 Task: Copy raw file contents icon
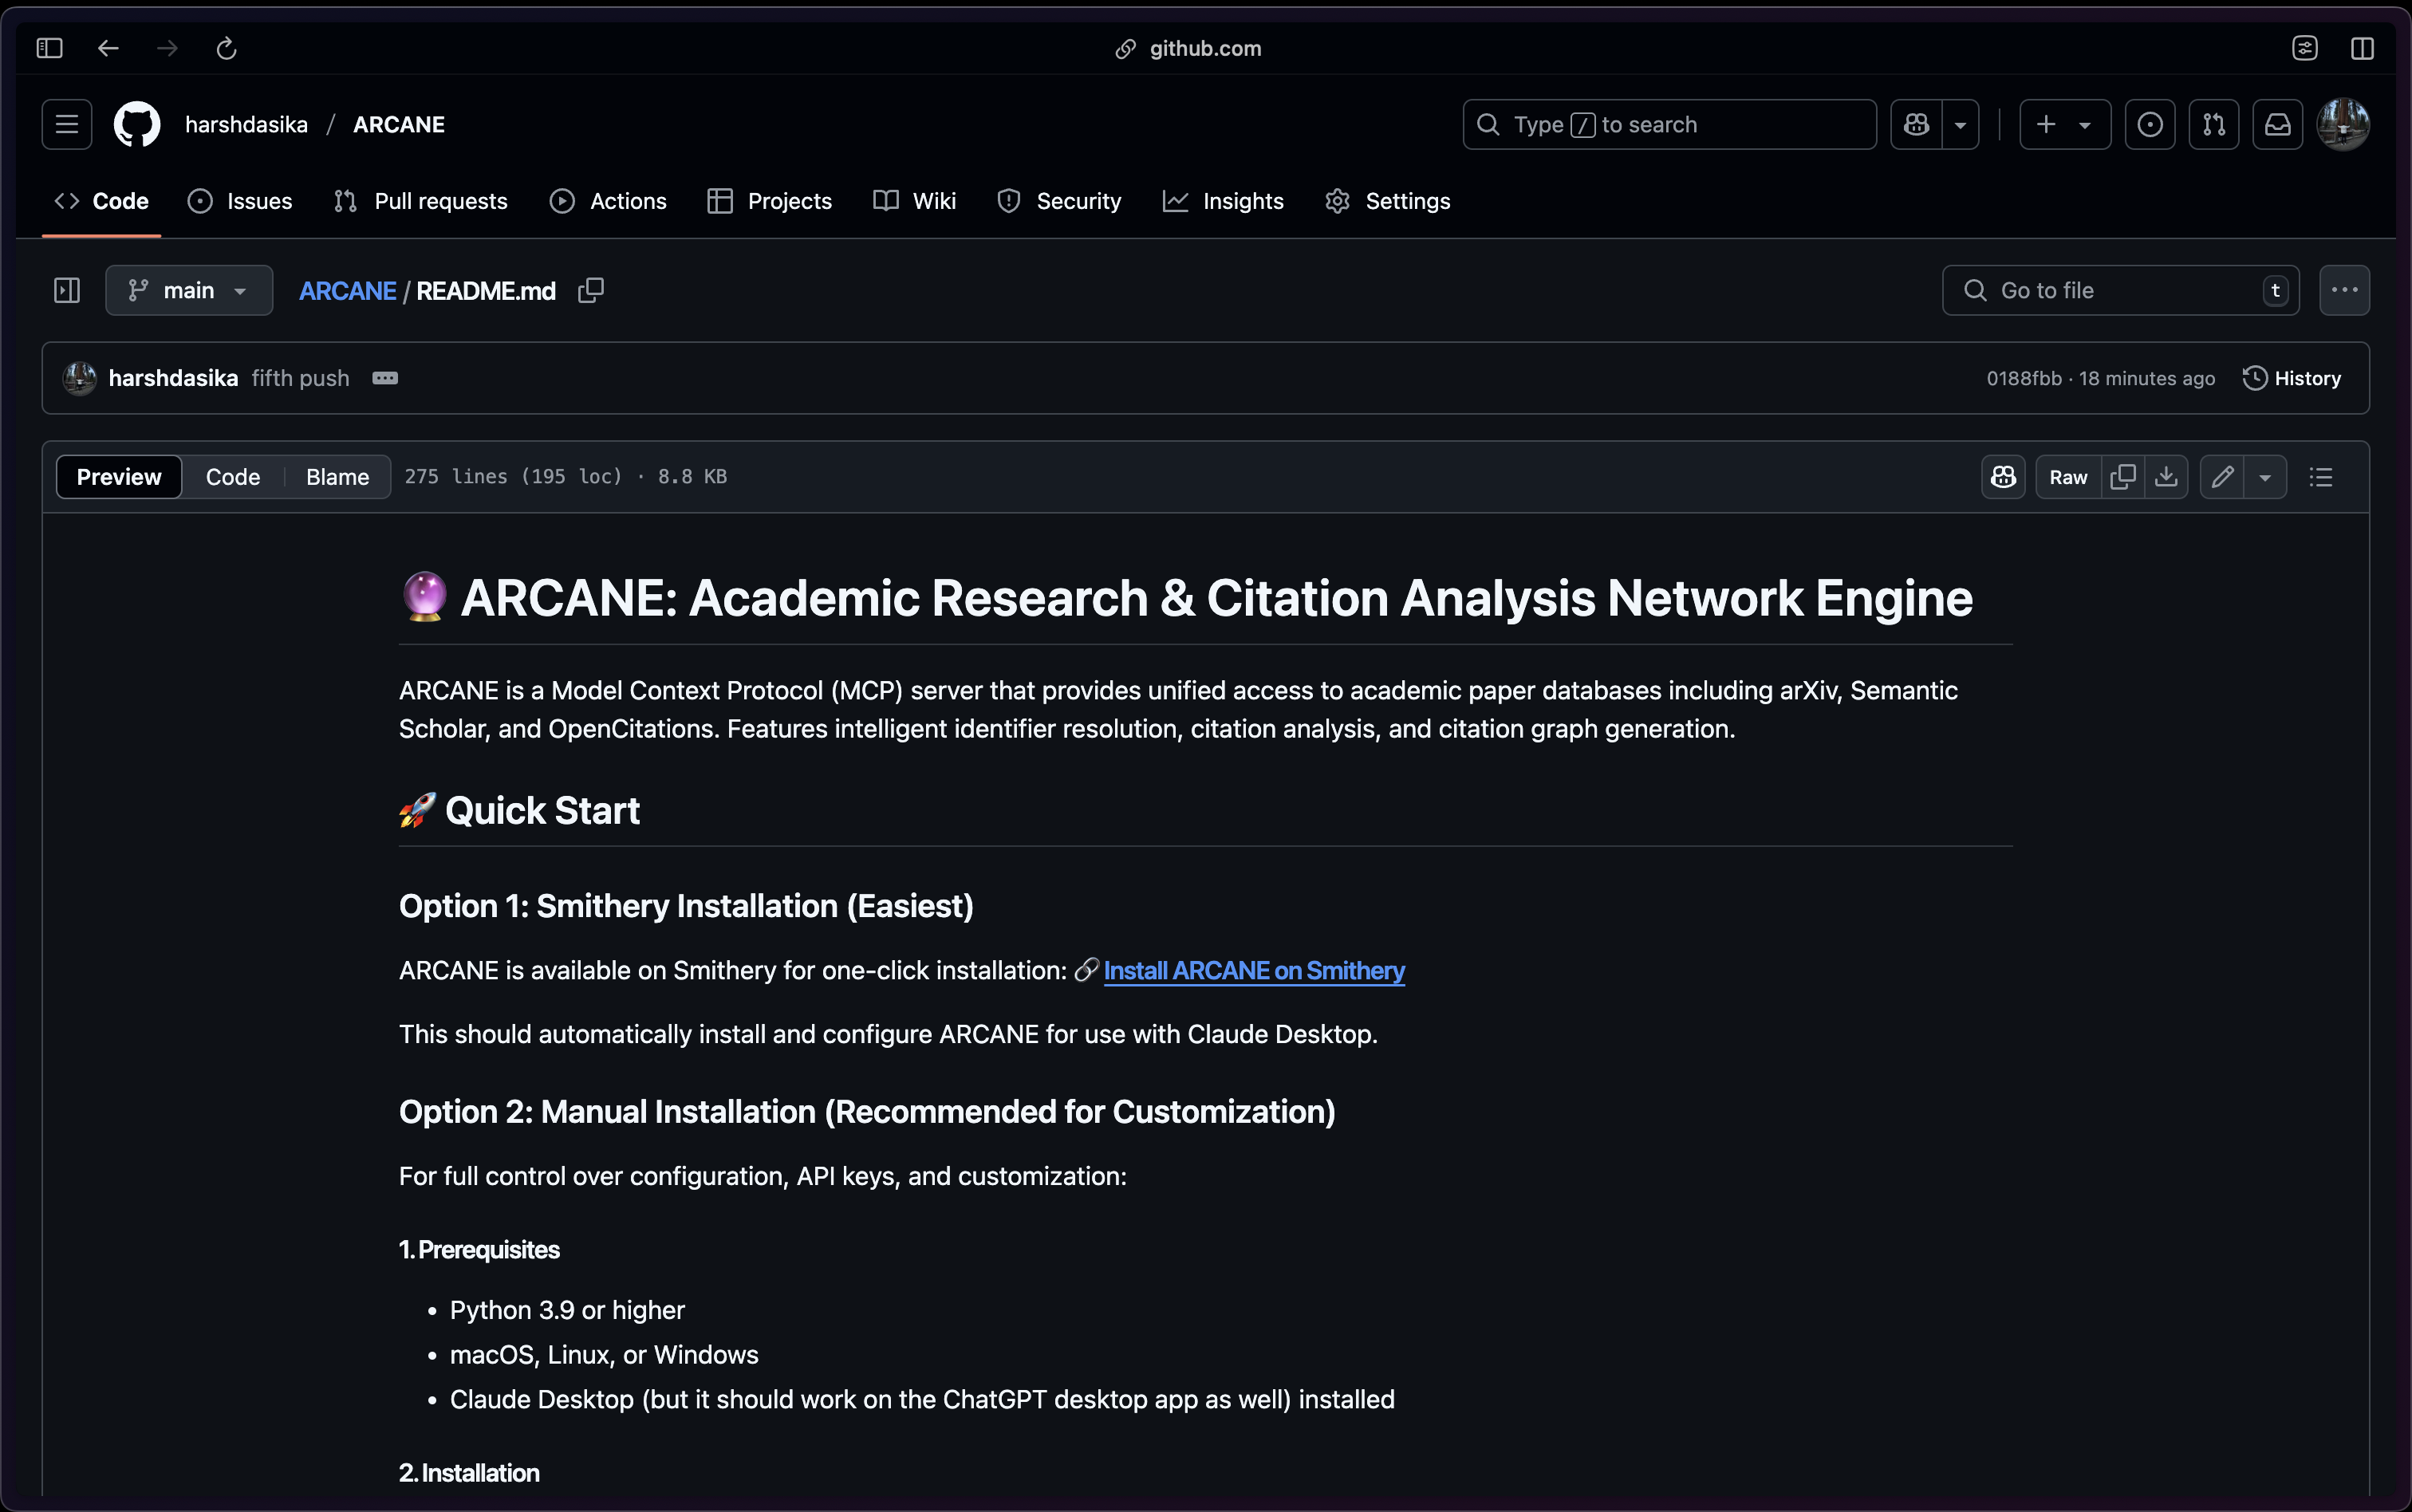2122,477
